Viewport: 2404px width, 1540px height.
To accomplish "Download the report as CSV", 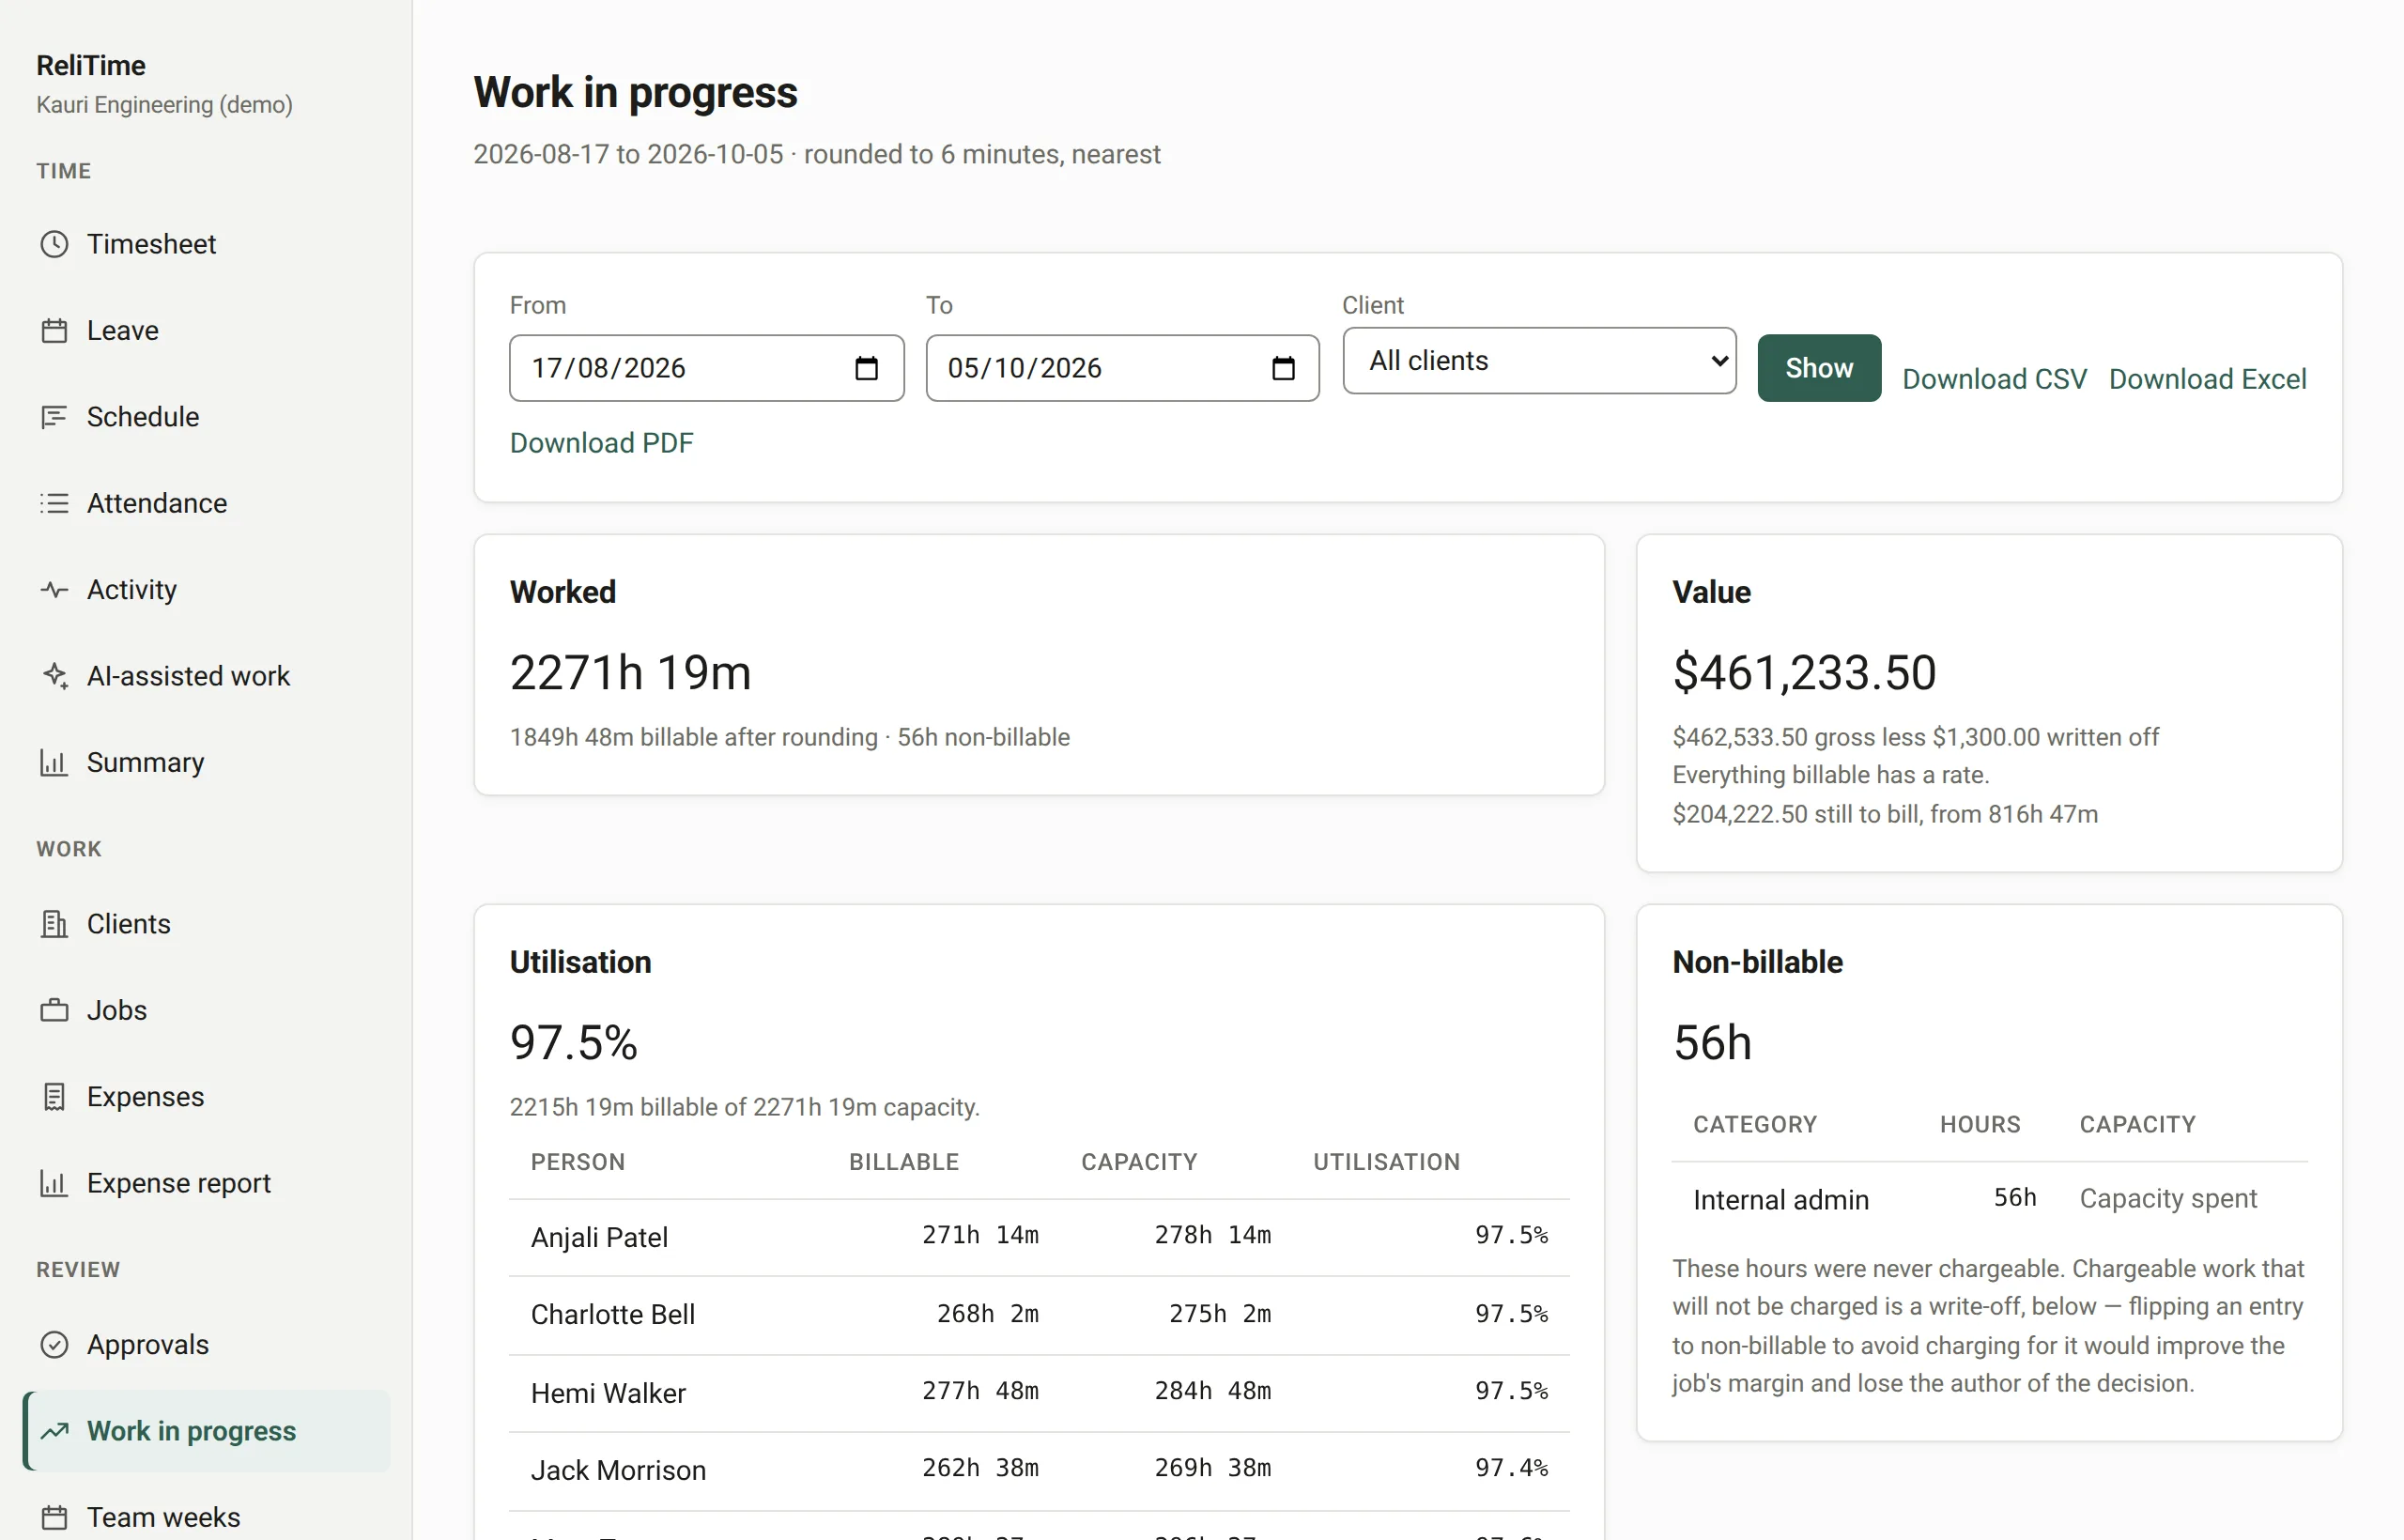I will coord(1994,379).
